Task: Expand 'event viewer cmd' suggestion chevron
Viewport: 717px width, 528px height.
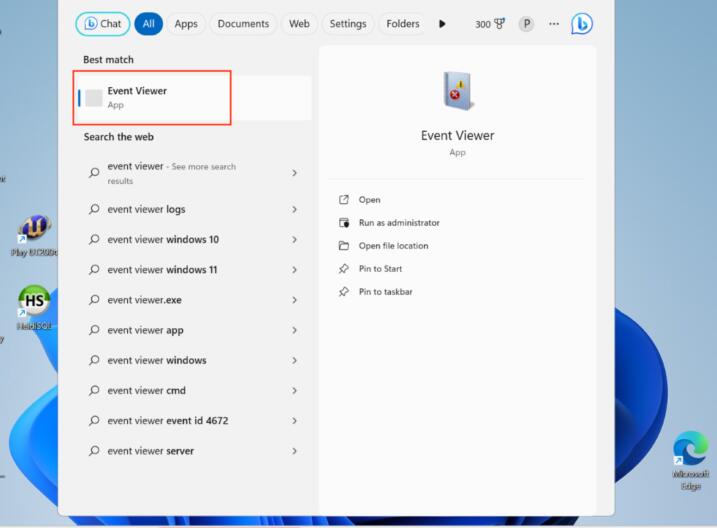Action: coord(294,391)
